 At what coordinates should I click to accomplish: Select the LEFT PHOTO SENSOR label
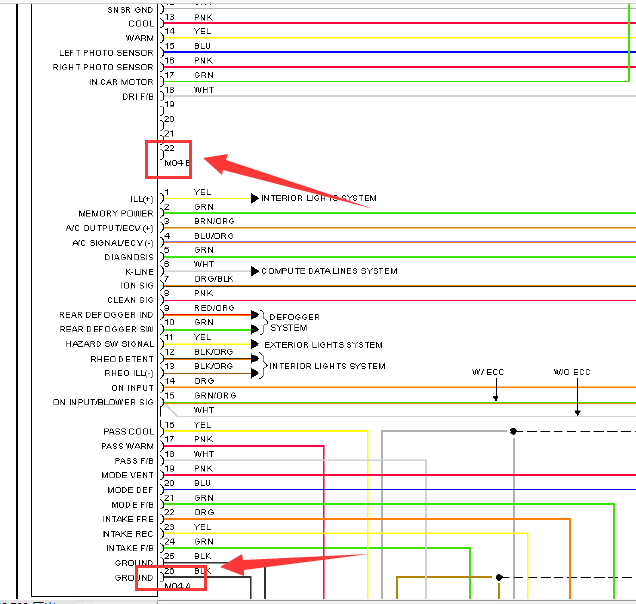point(106,53)
